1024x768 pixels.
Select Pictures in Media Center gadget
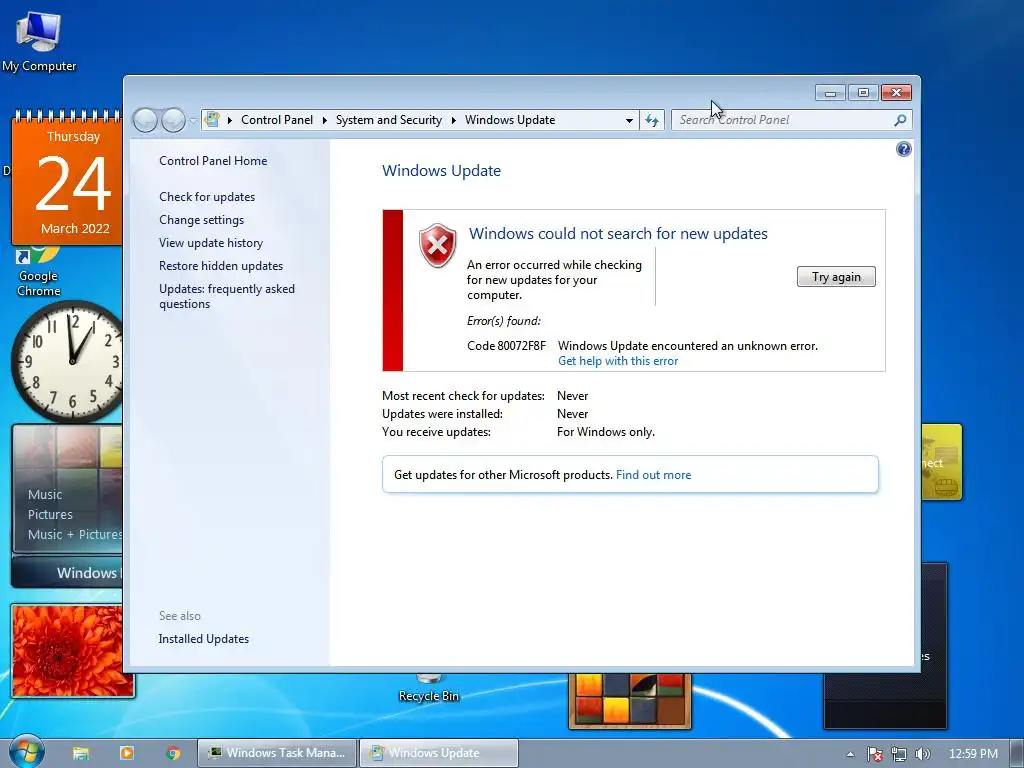[x=50, y=515]
